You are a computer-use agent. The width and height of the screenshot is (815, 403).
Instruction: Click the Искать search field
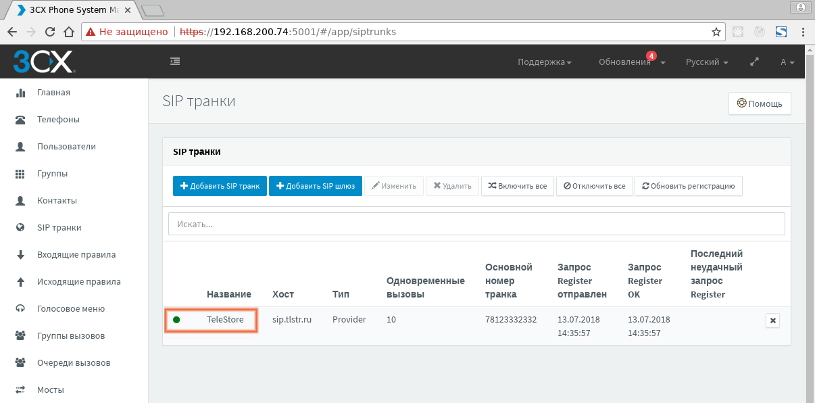(x=476, y=224)
